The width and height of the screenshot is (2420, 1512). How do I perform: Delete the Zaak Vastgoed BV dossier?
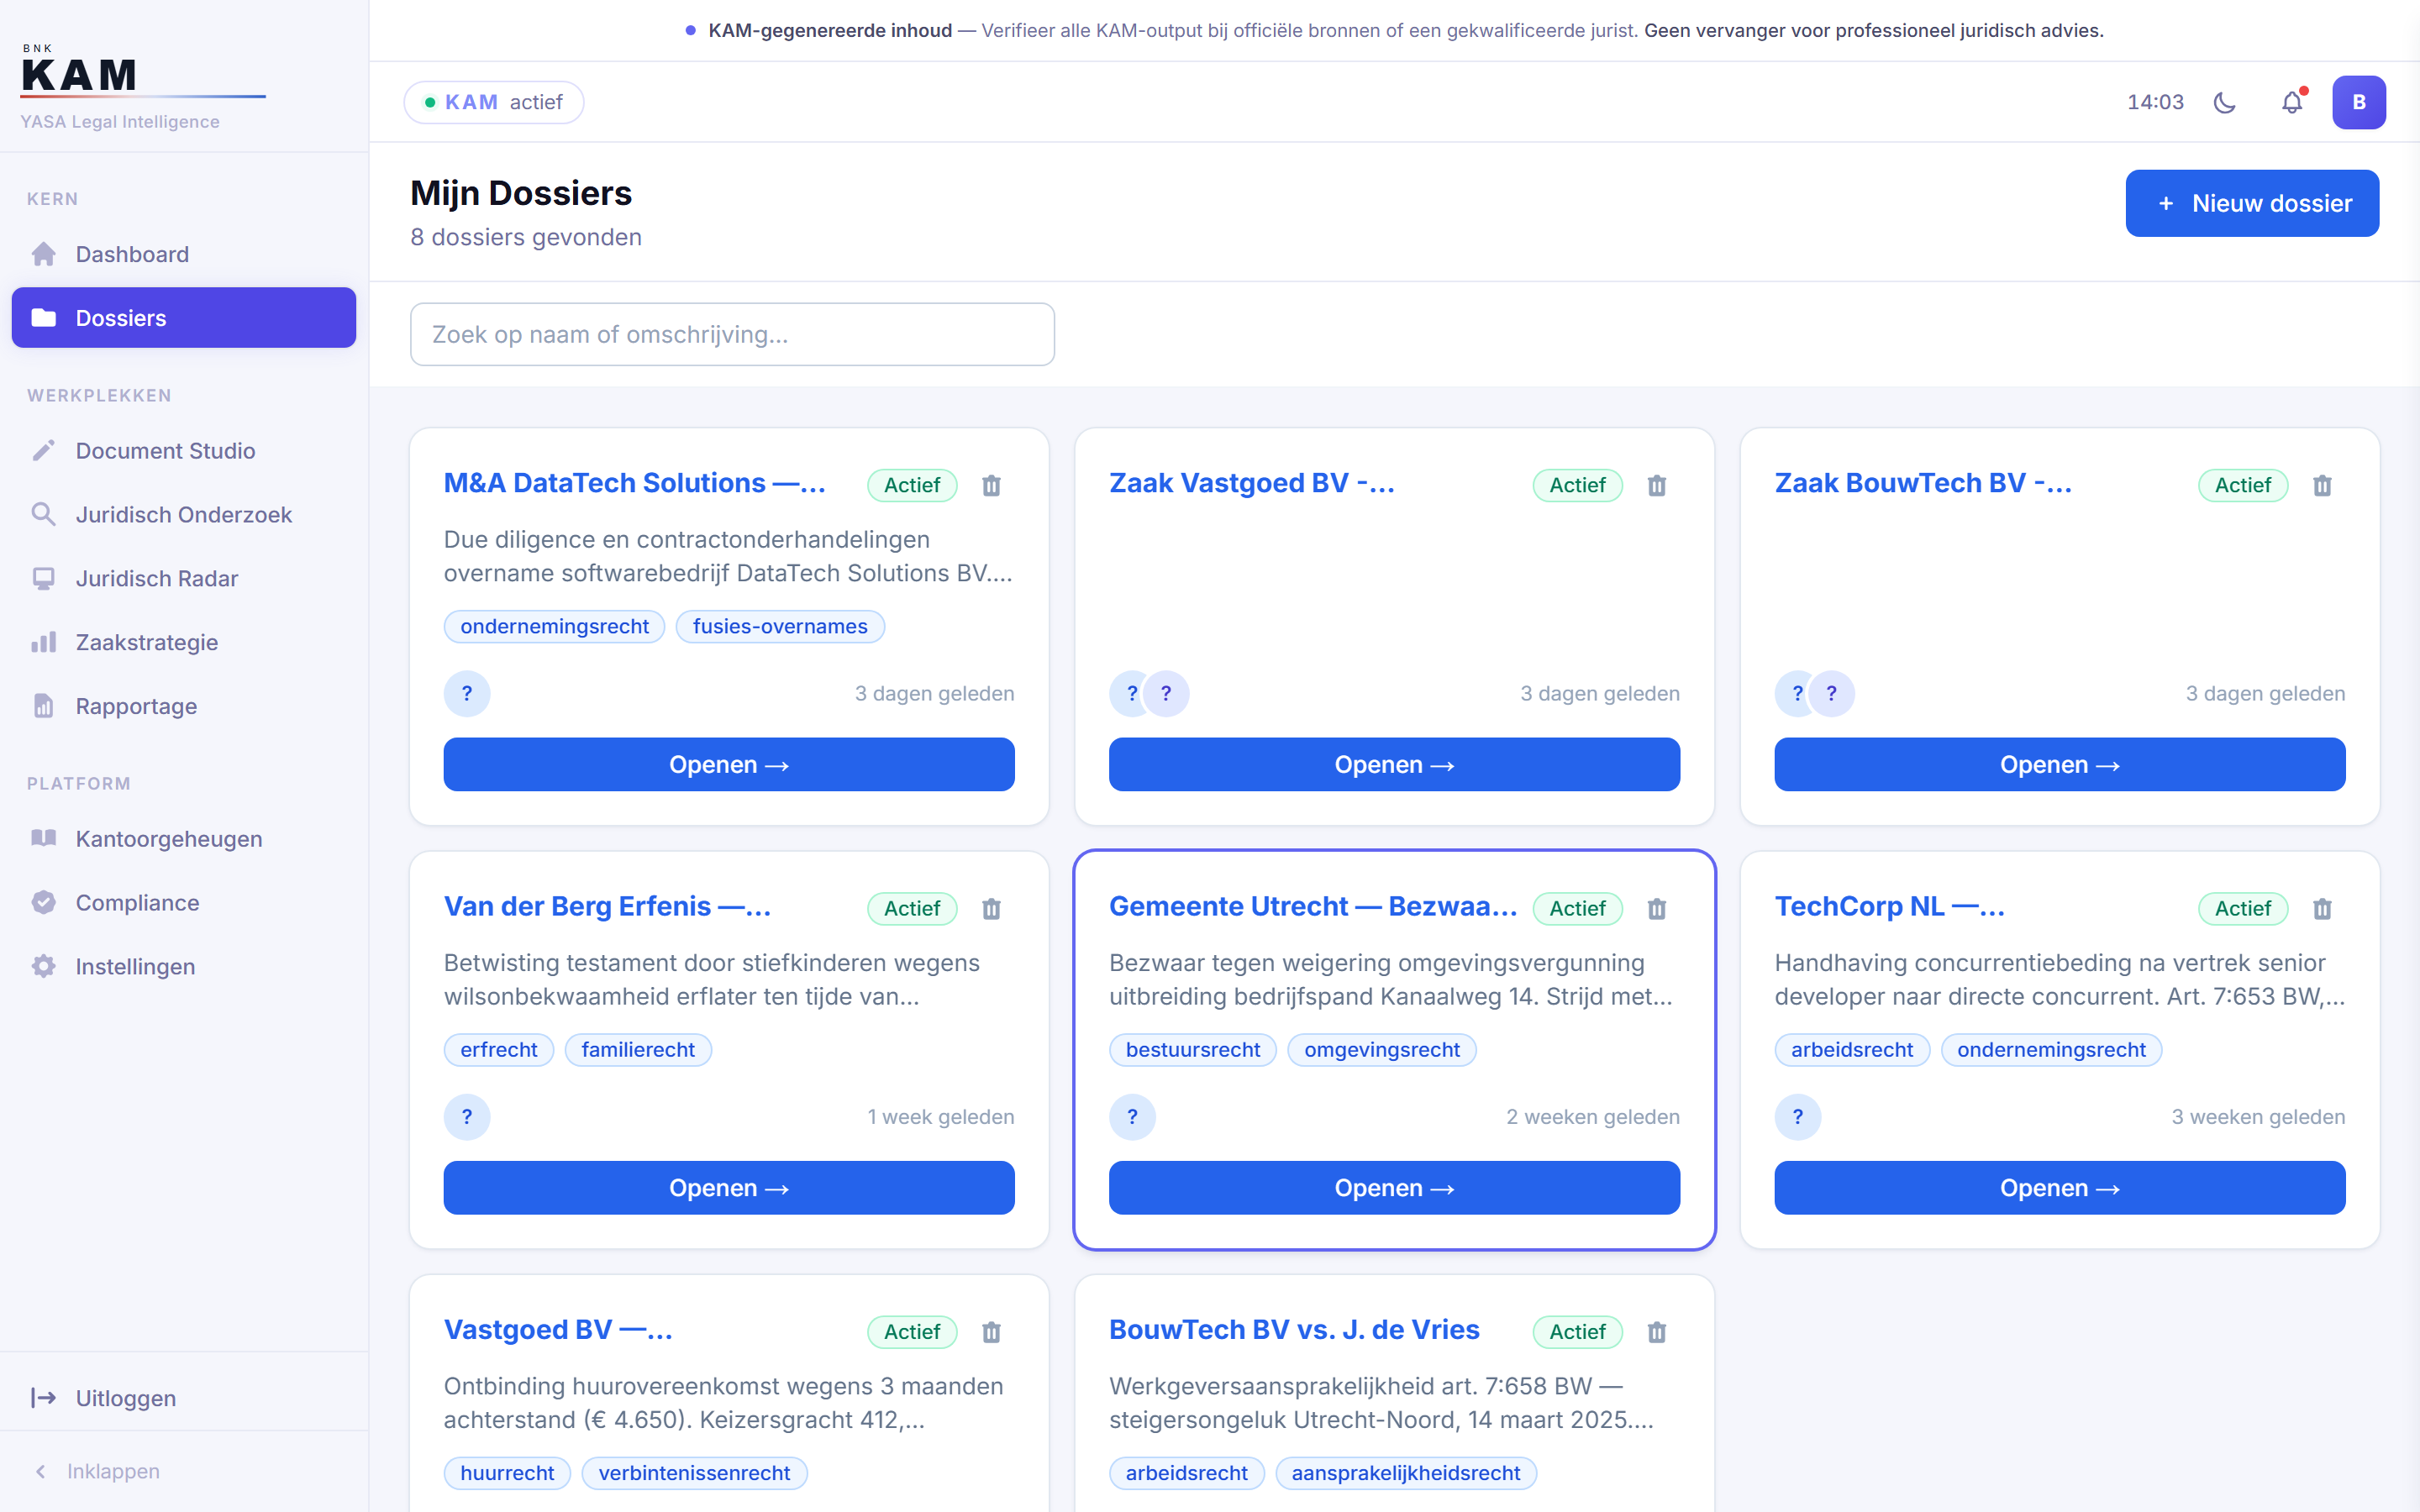pyautogui.click(x=1657, y=485)
